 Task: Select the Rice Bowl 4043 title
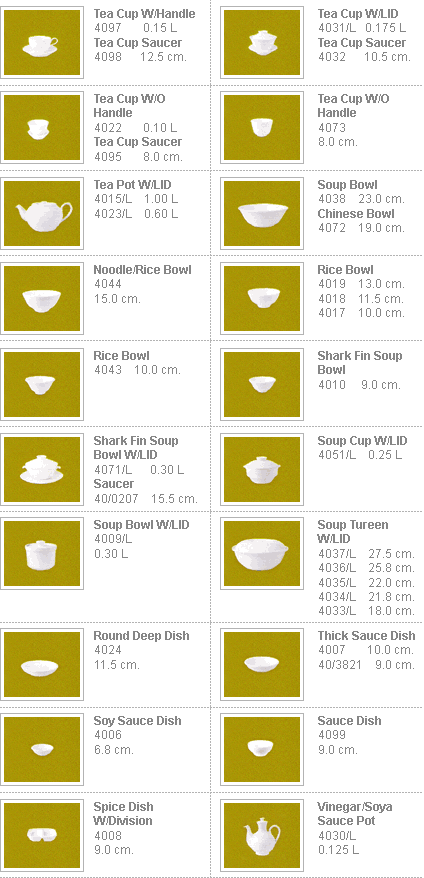pos(121,356)
